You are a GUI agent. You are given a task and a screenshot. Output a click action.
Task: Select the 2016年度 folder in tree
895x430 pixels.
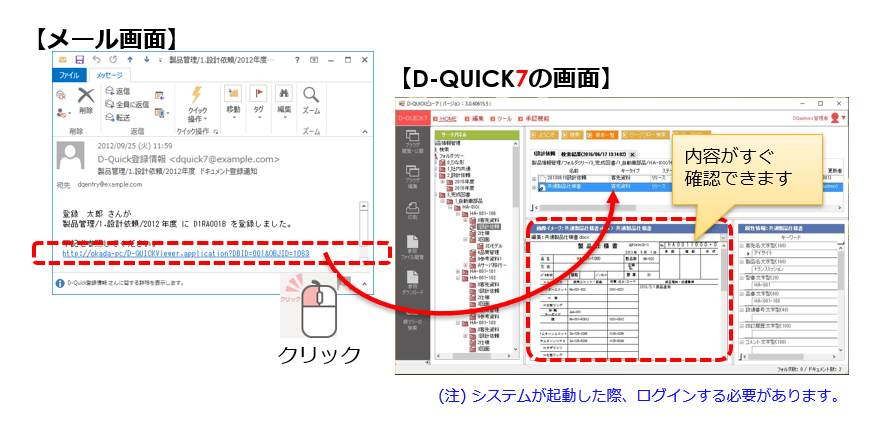point(461,187)
